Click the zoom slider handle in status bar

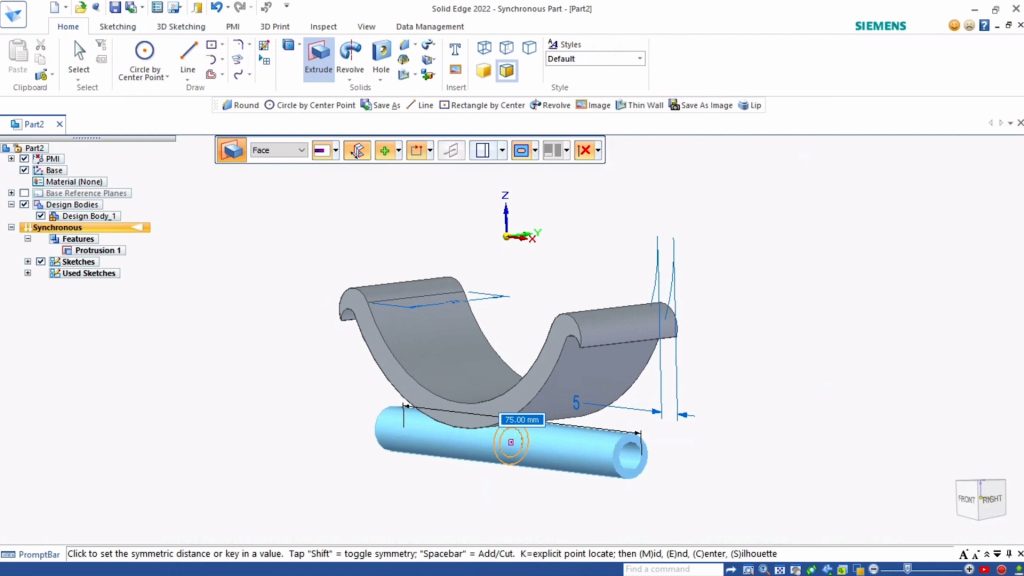click(x=907, y=569)
